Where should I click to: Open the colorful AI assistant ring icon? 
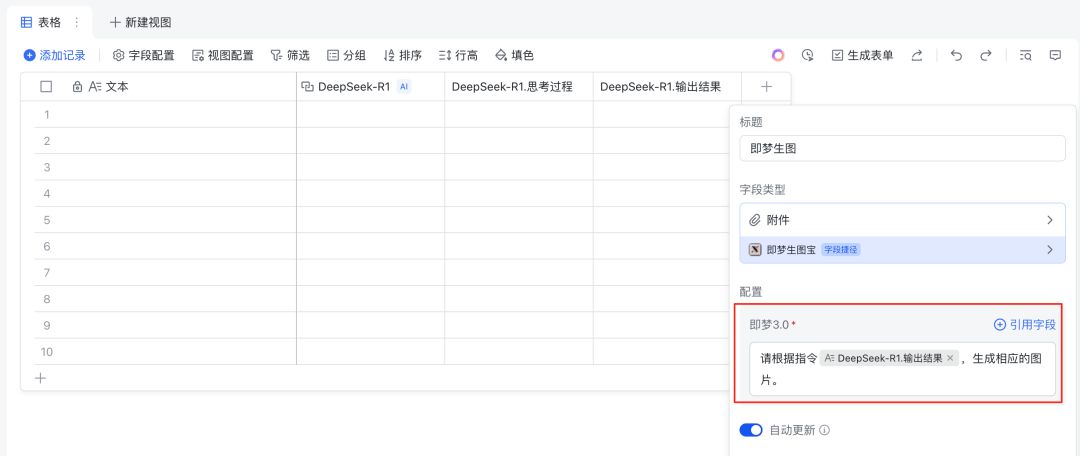click(778, 55)
